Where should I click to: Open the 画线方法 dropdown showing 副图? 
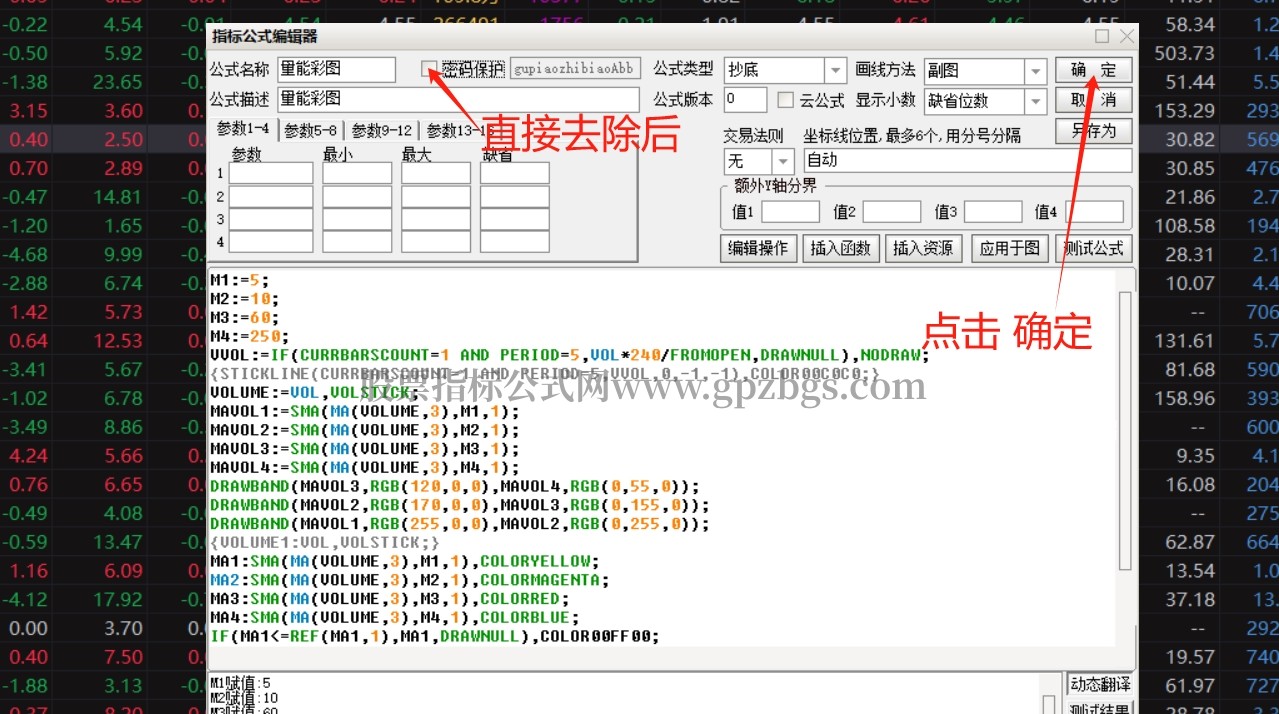tap(1037, 71)
